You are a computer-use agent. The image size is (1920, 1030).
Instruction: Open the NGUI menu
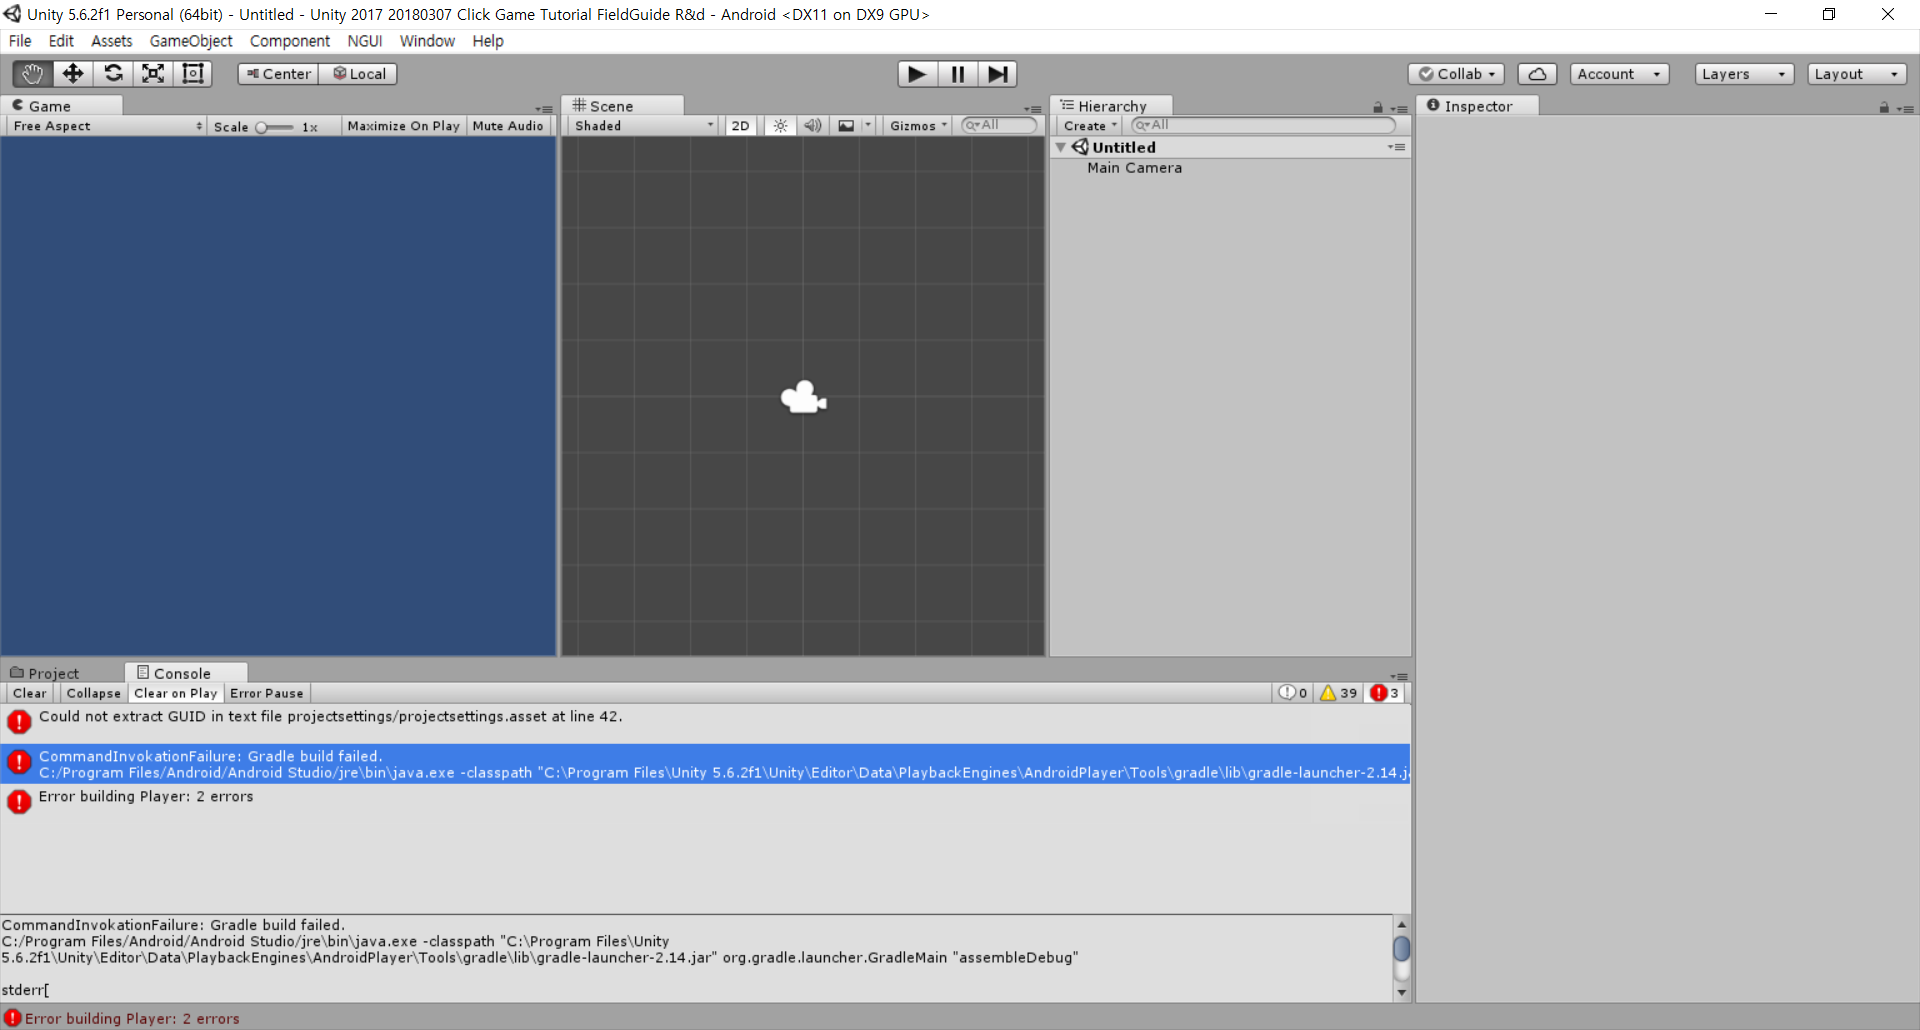tap(365, 41)
